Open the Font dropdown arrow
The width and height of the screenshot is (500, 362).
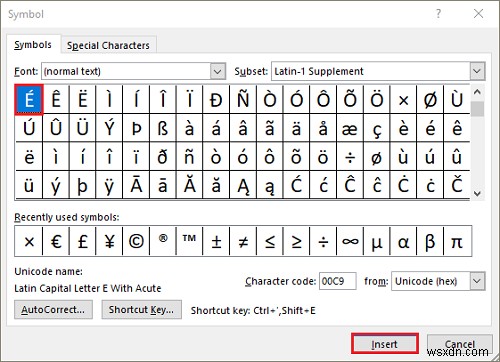click(x=218, y=71)
